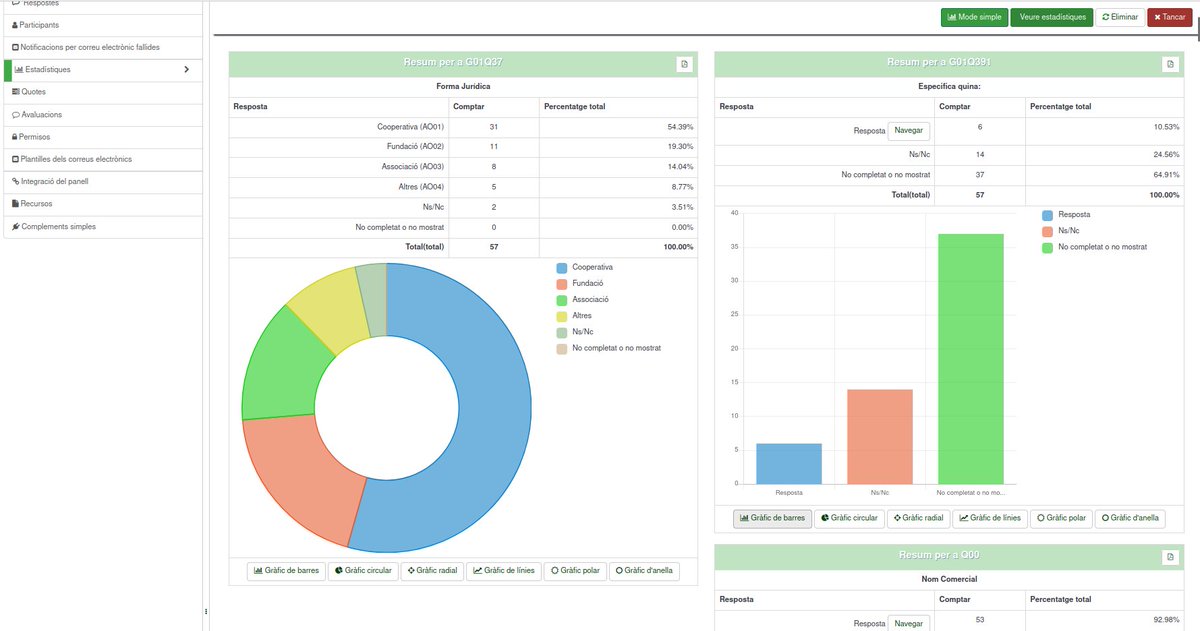
Task: Click the Eliminar button
Action: [x=1119, y=17]
